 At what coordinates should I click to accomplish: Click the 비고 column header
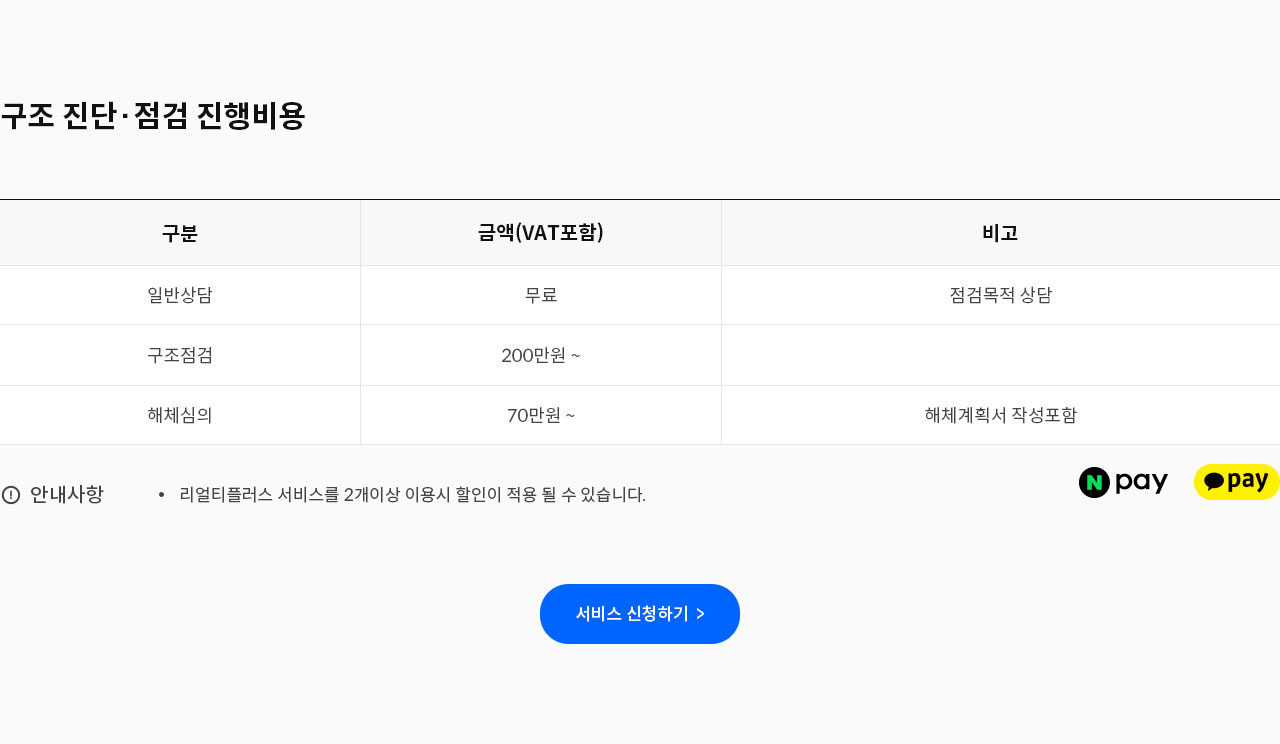pyautogui.click(x=1000, y=233)
